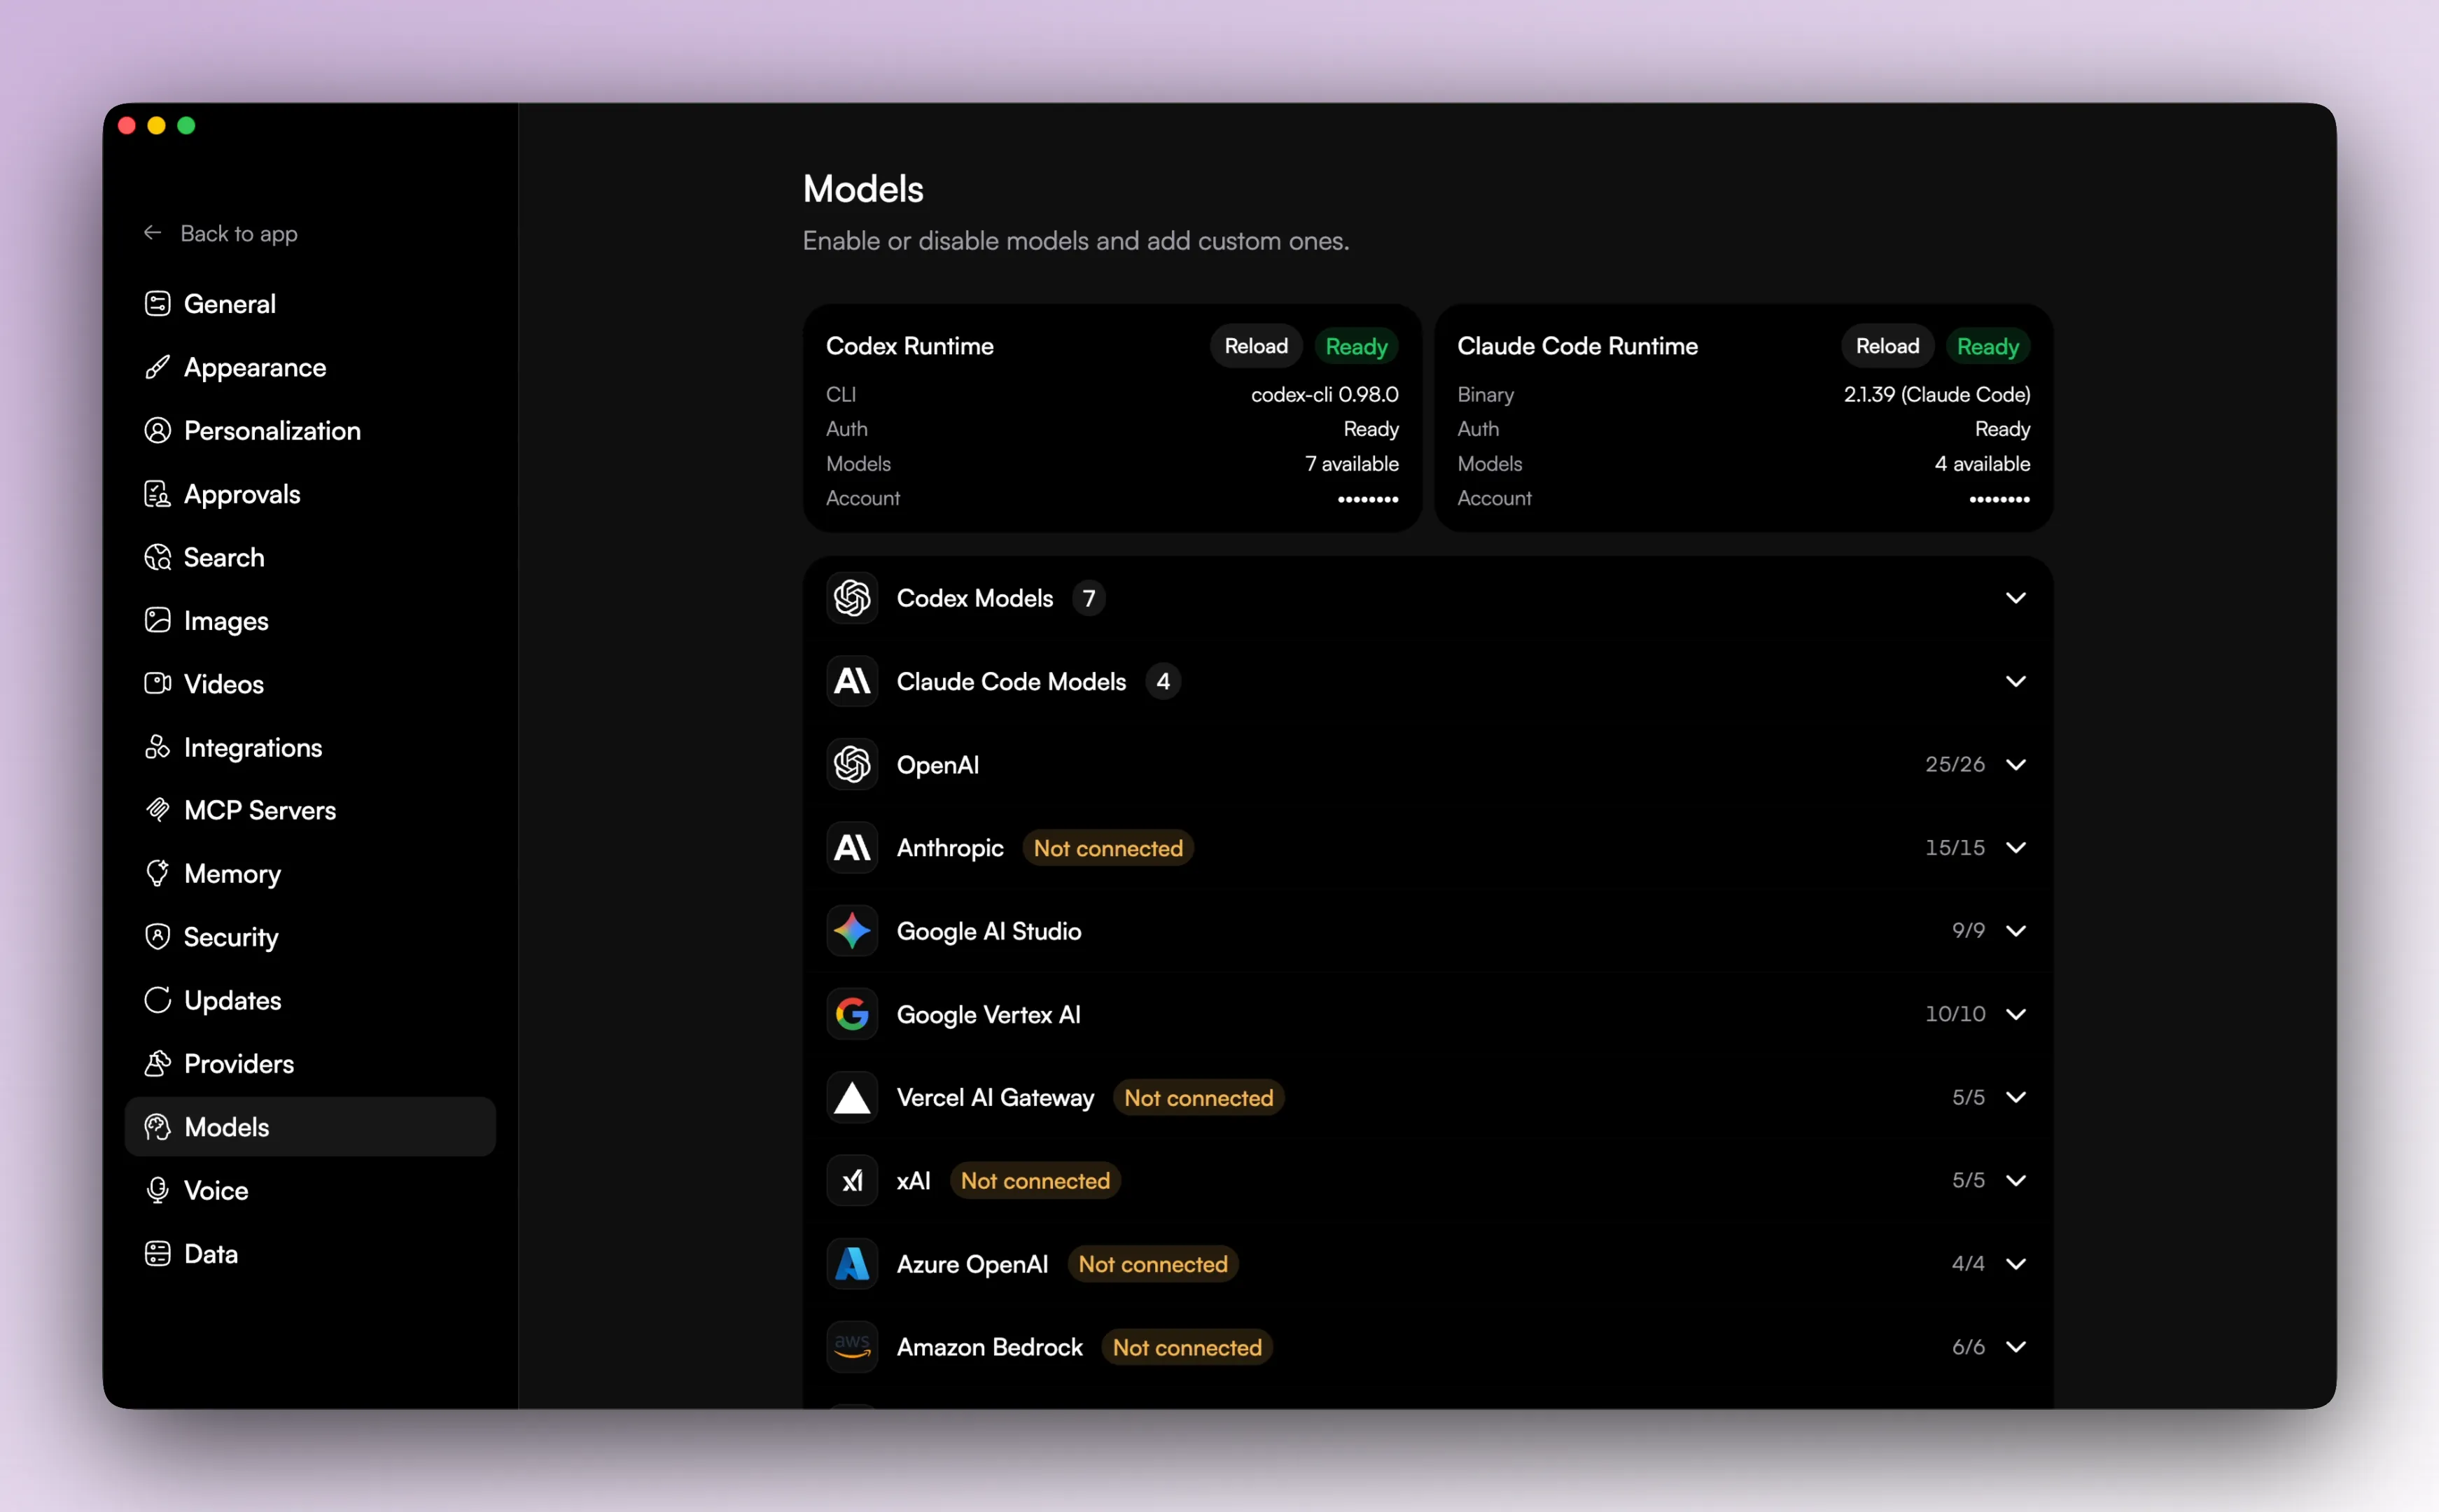This screenshot has width=2439, height=1512.
Task: Click the OpenAI provider logo
Action: pyautogui.click(x=851, y=764)
